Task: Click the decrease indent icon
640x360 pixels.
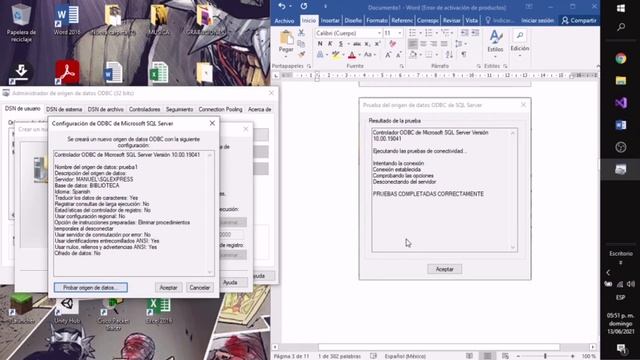Action: pyautogui.click(x=464, y=33)
